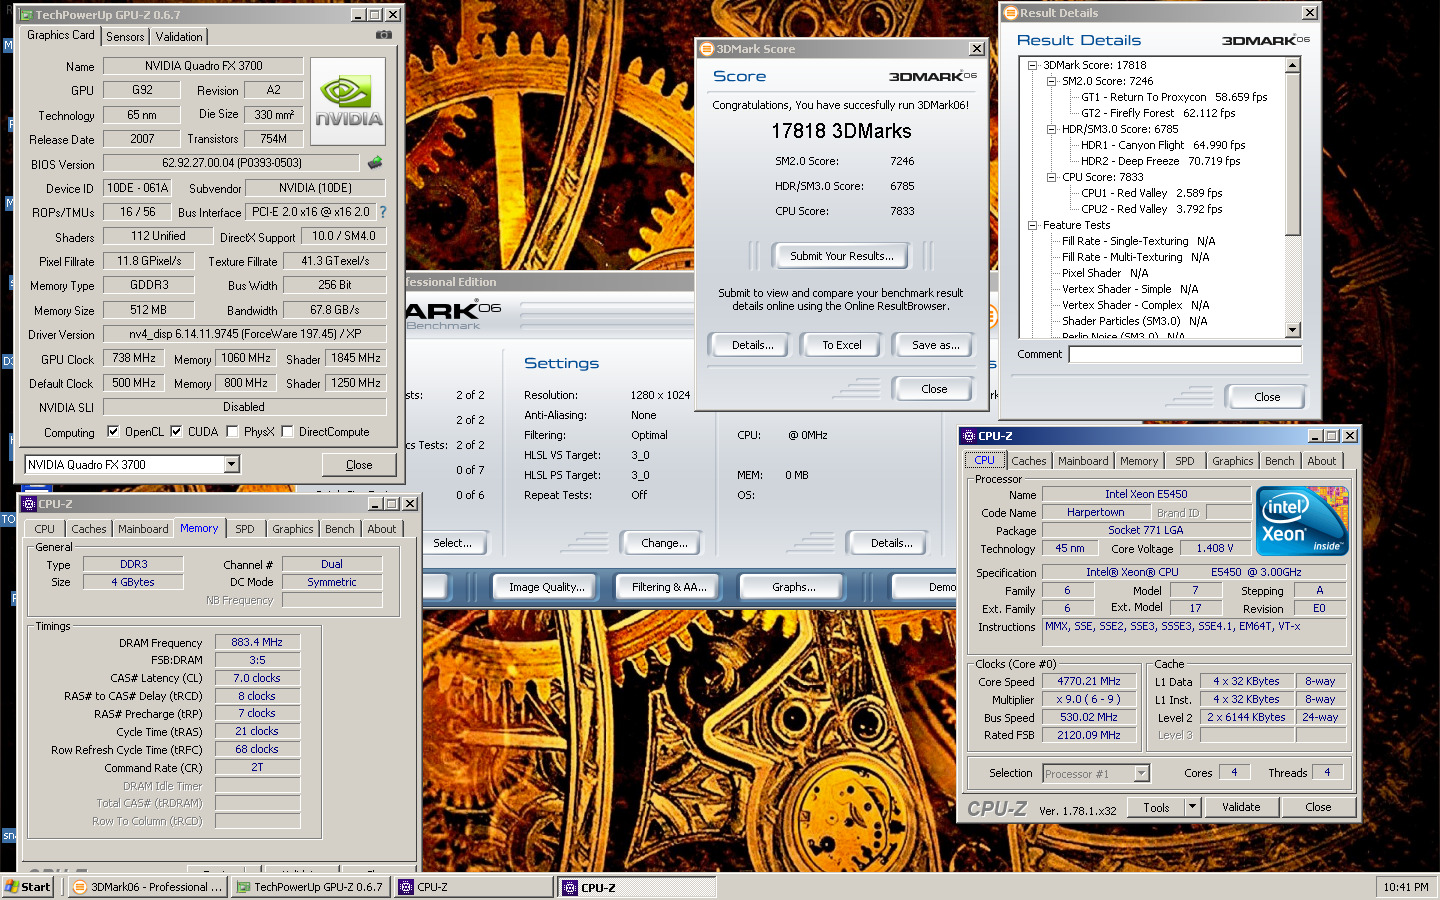Open the Tools dropdown arrow in CPU-Z
This screenshot has width=1440, height=900.
point(1192,807)
